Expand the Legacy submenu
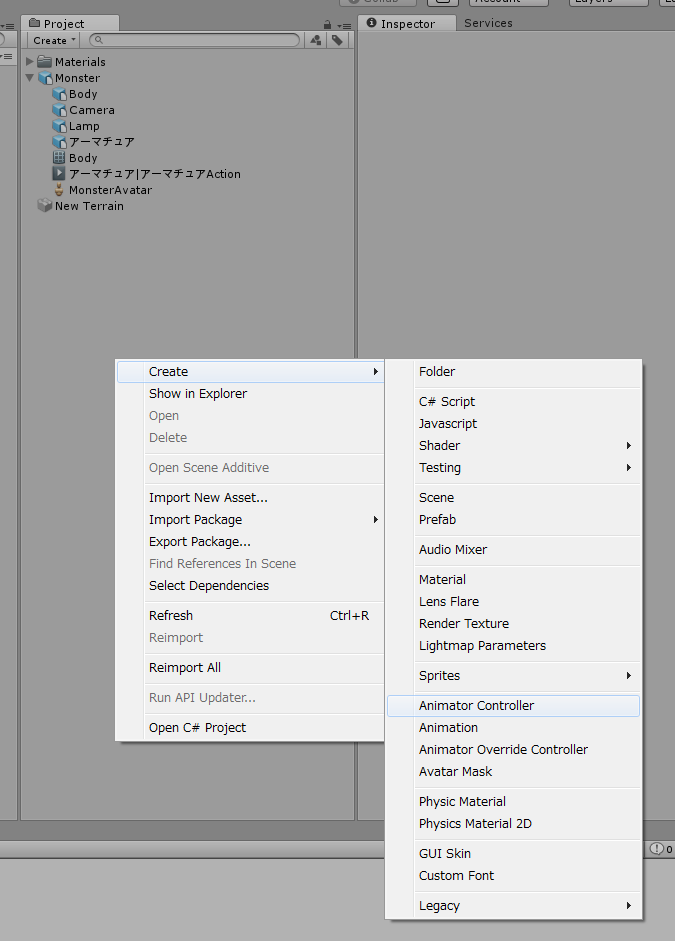 coord(514,906)
